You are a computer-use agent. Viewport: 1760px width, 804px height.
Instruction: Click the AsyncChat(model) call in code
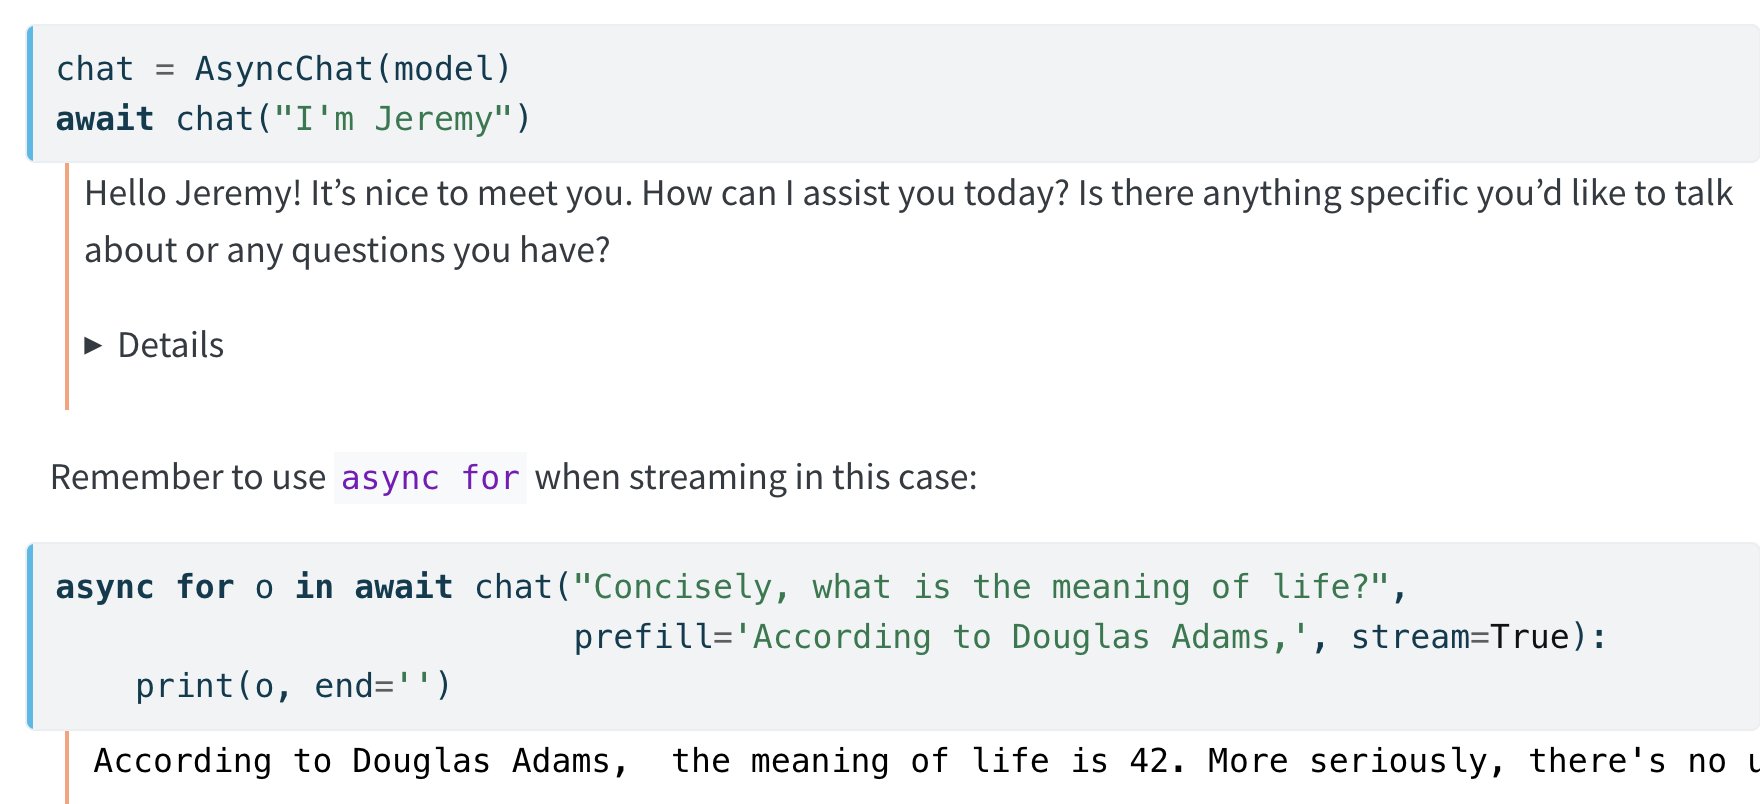[353, 69]
